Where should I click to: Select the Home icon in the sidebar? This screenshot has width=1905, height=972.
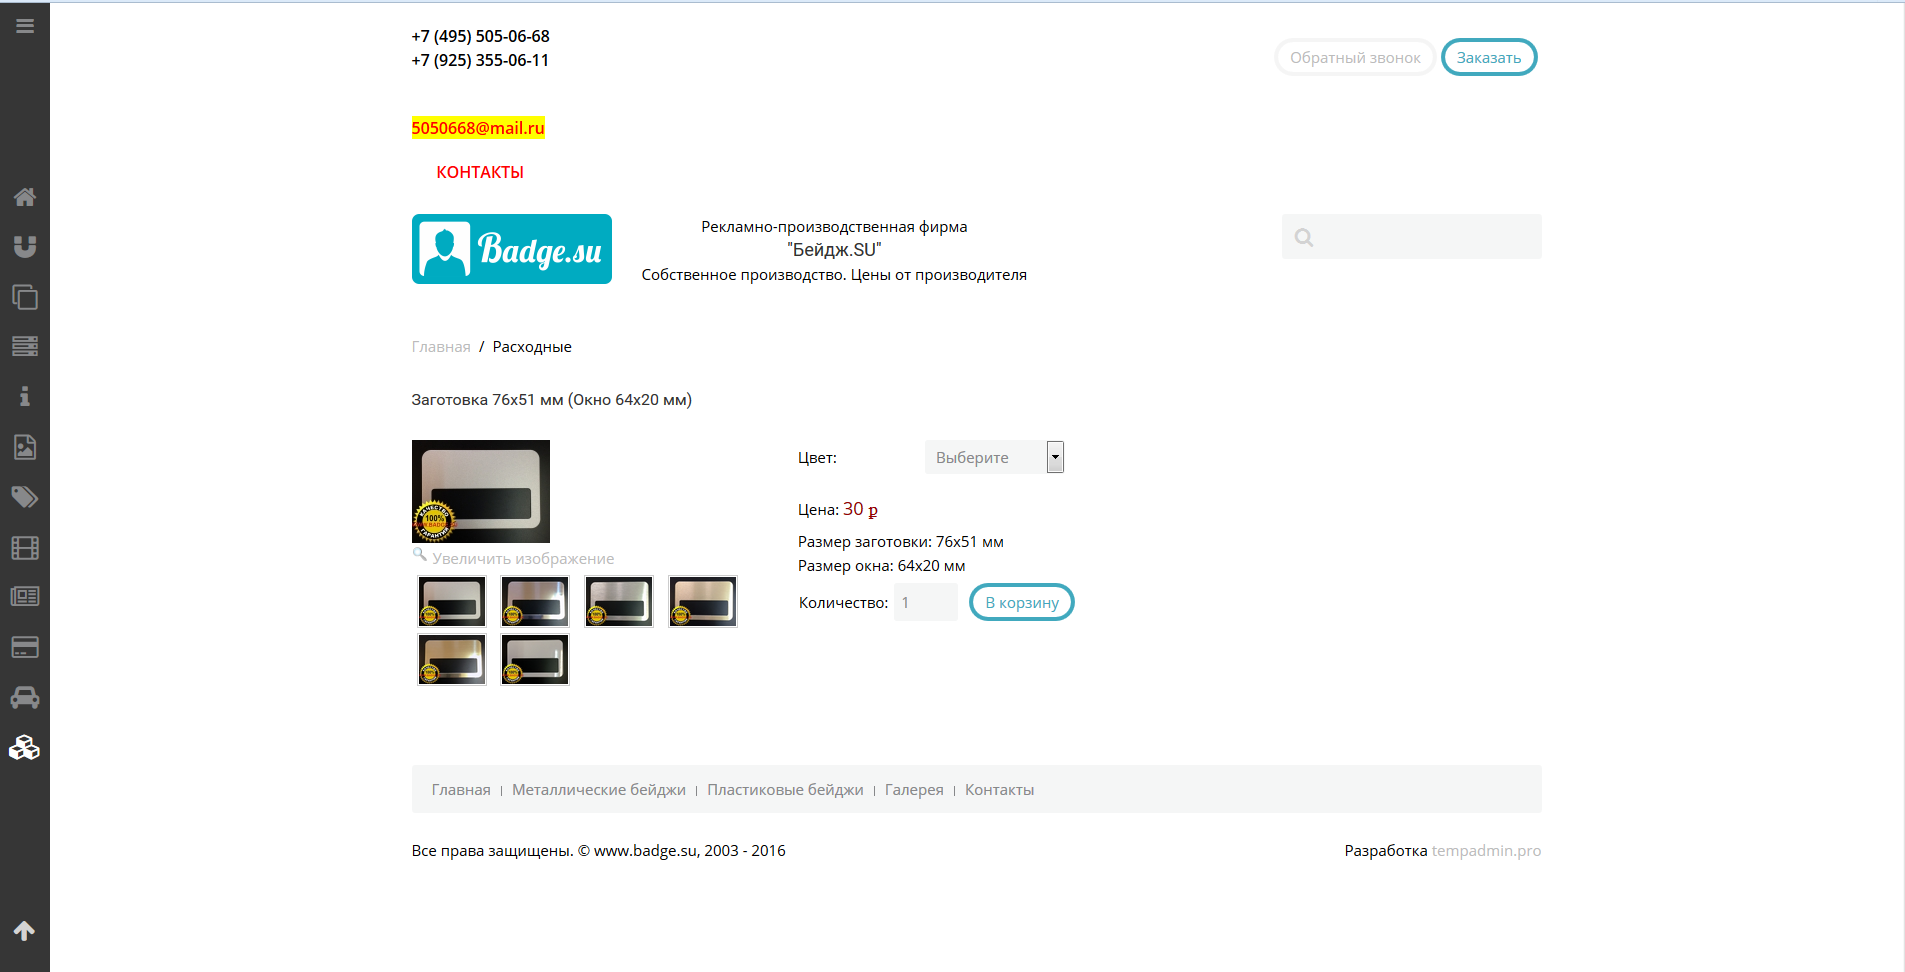click(25, 197)
